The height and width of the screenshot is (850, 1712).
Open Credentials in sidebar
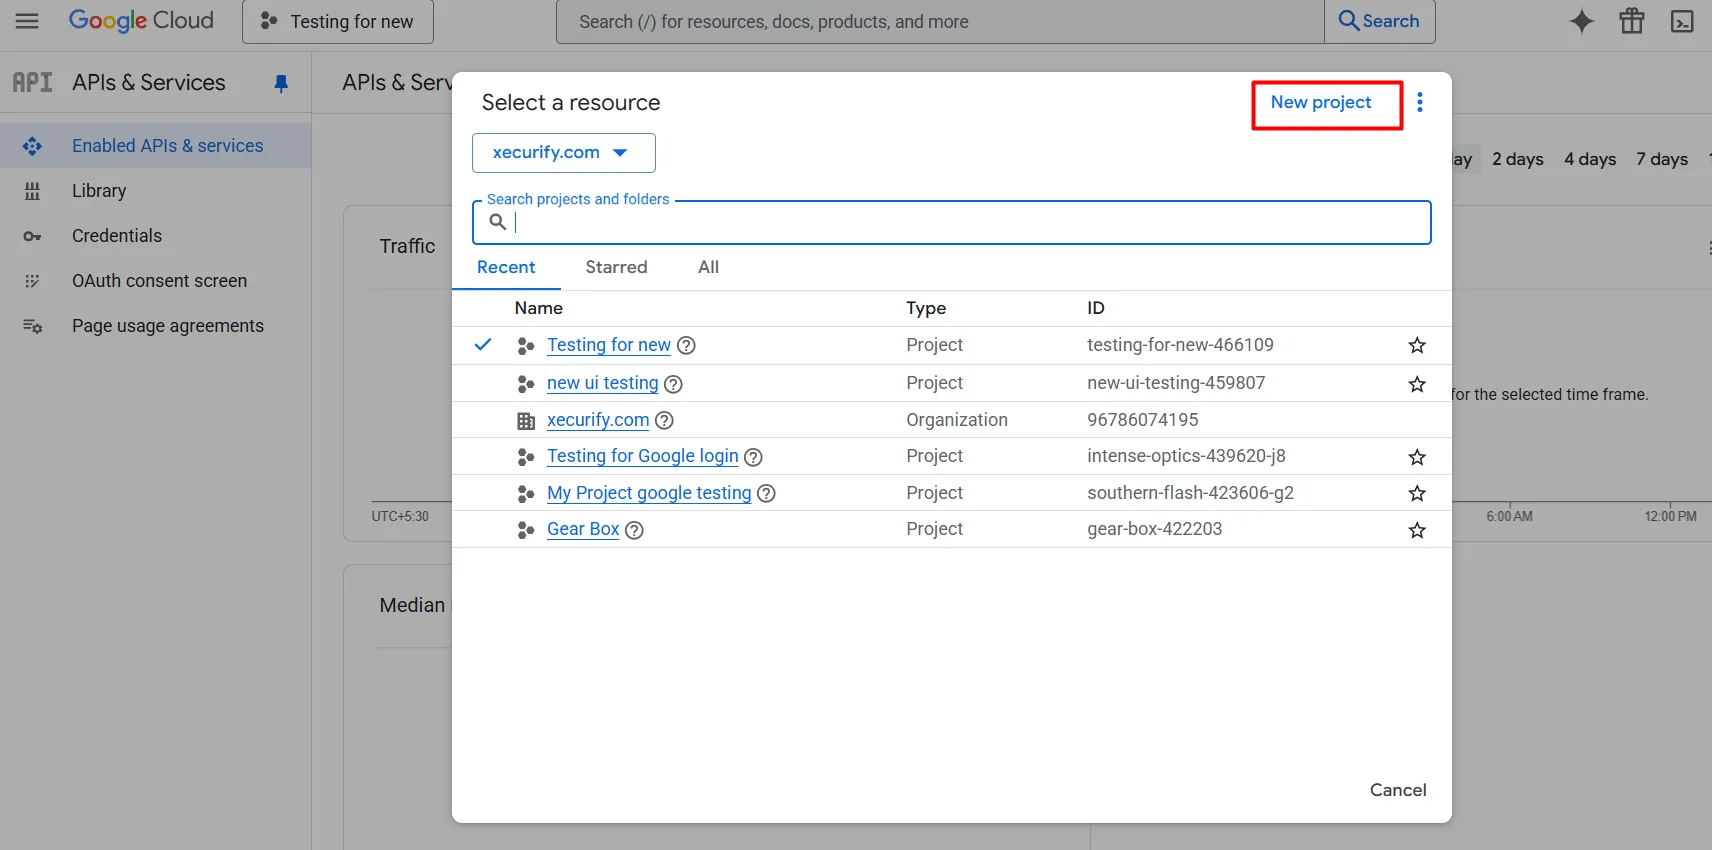tap(155, 236)
